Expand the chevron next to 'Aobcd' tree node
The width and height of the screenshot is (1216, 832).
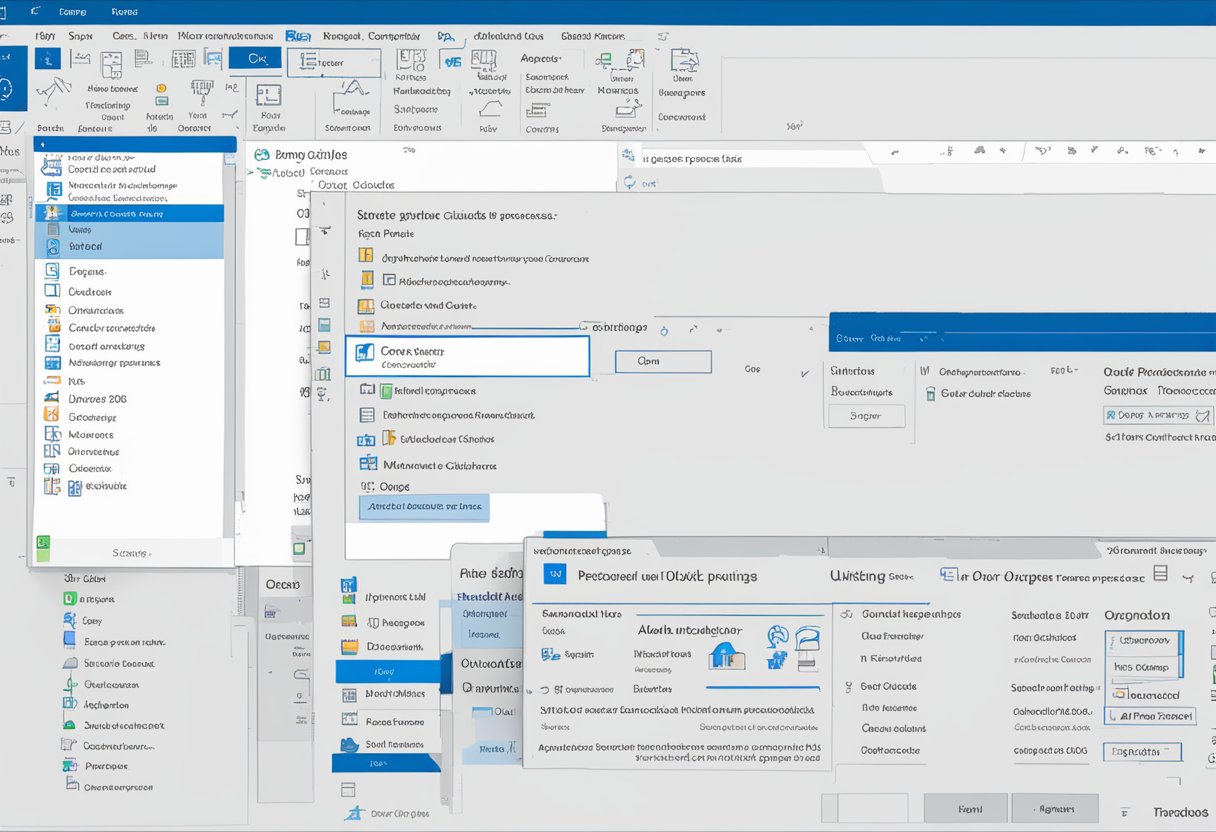pyautogui.click(x=251, y=173)
